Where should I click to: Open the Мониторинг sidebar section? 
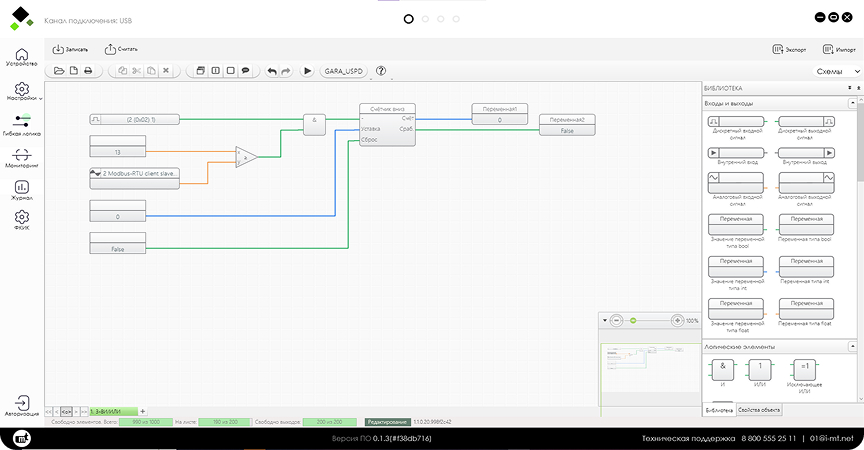(x=22, y=158)
